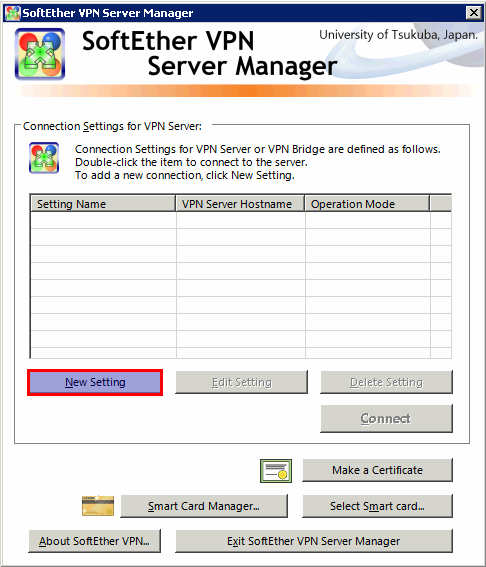Click 'Double-click the item to connect' text line
This screenshot has width=486, height=567.
pyautogui.click(x=191, y=162)
